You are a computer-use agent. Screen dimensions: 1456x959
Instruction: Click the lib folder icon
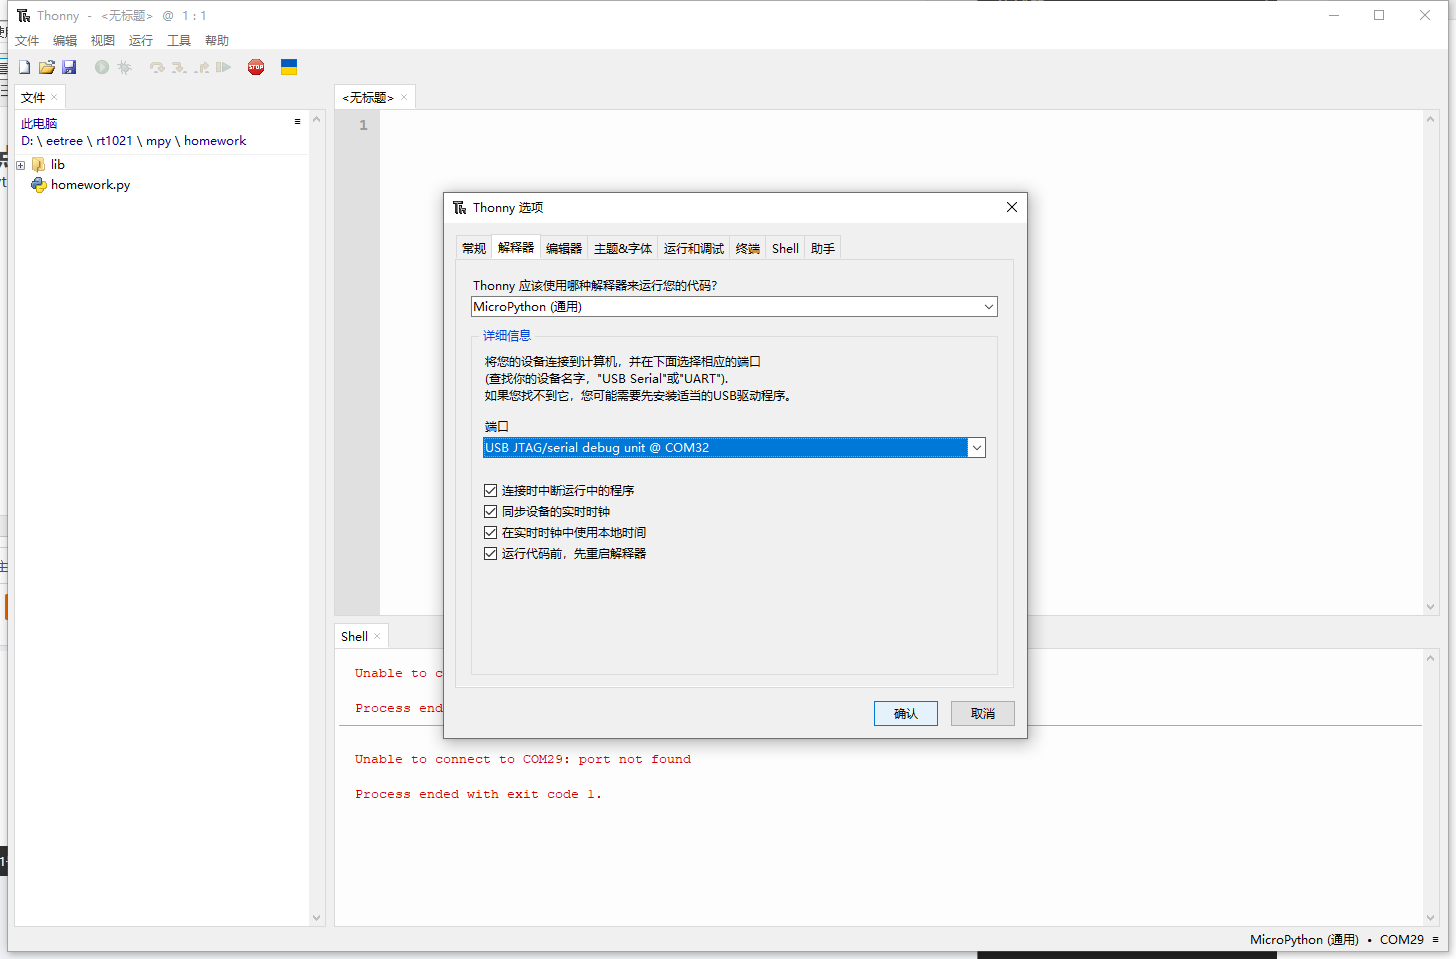tap(38, 164)
